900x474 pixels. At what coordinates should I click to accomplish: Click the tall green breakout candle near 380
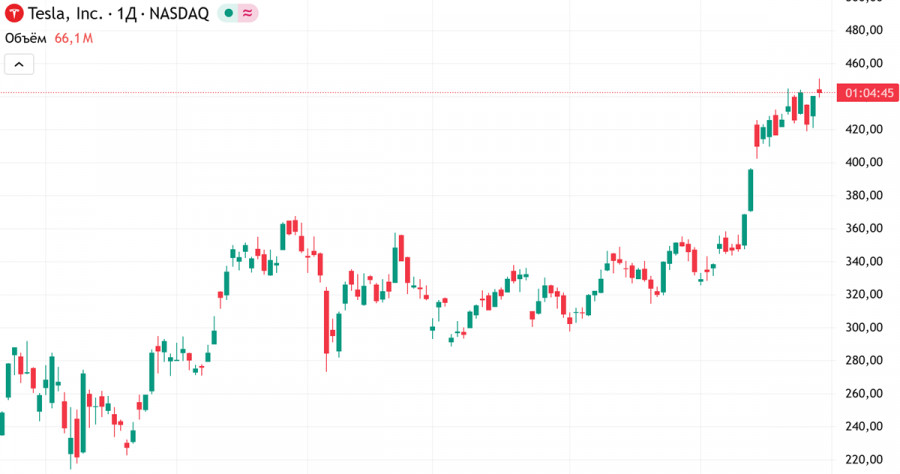pos(750,190)
